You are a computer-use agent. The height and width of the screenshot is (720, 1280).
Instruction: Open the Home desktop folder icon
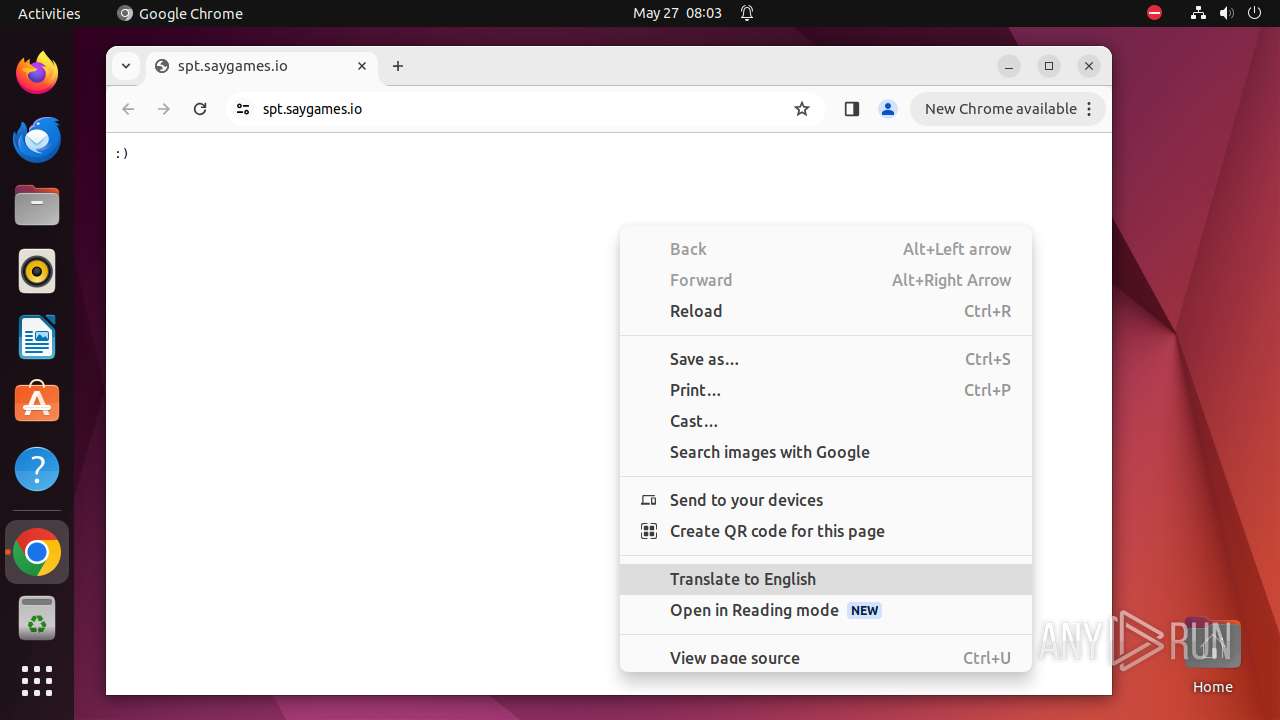(1212, 655)
